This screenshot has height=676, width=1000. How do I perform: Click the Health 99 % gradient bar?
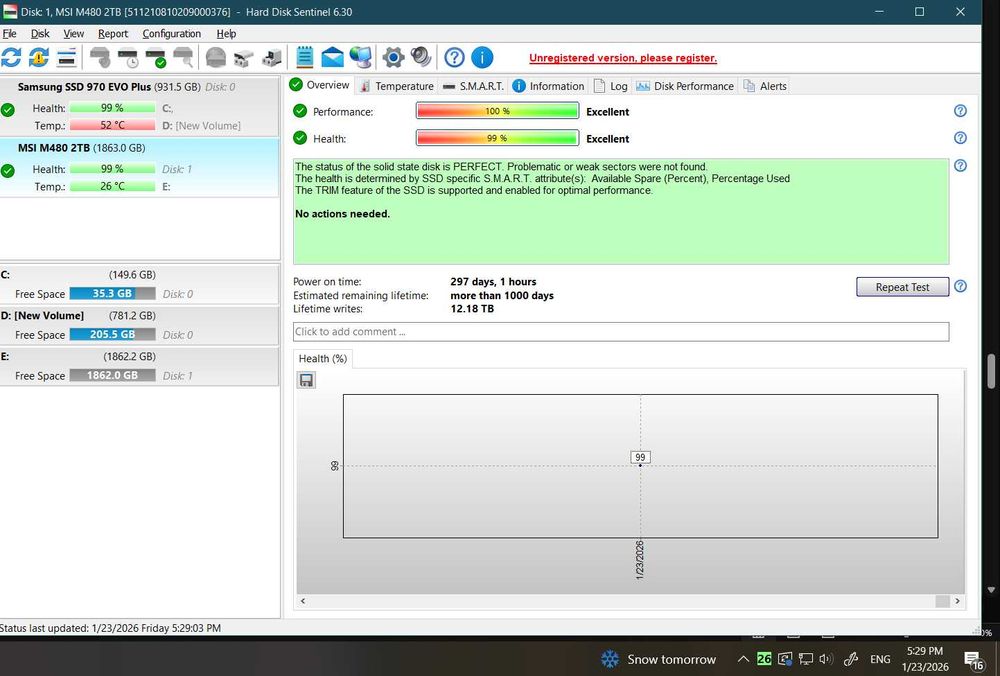497,138
